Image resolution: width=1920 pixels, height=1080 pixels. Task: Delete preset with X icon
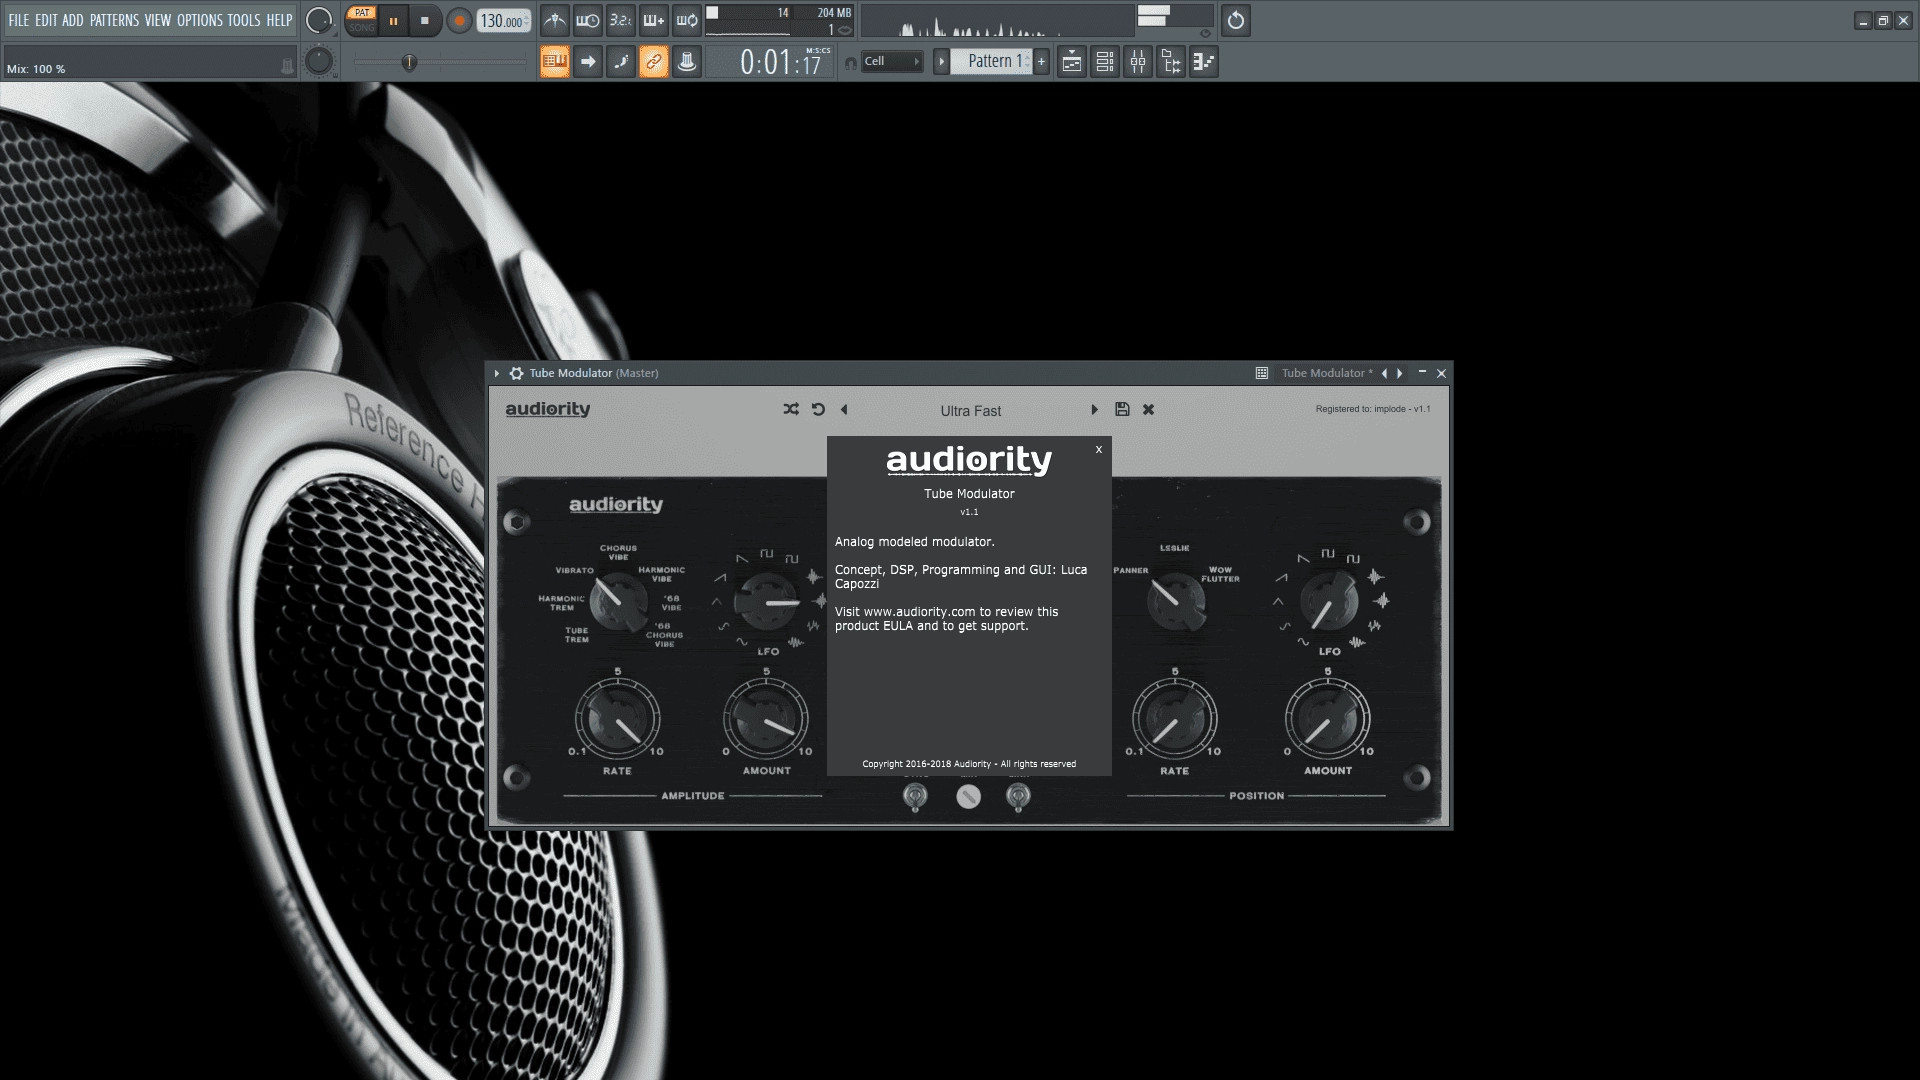[1148, 409]
